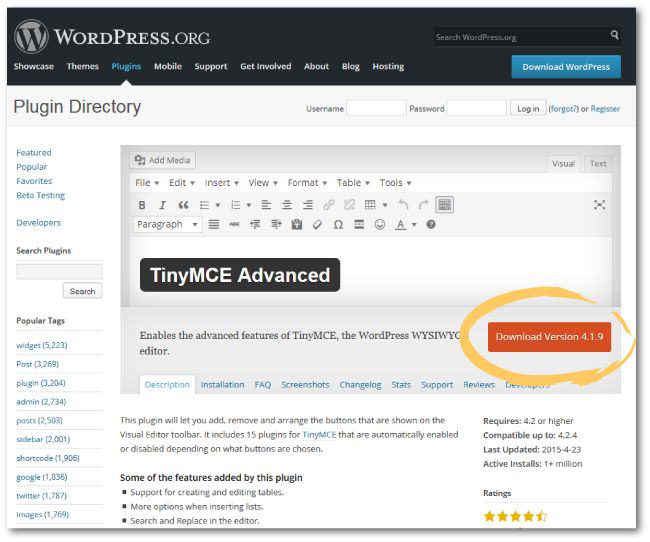The image size is (650, 542).
Task: Open the Register link
Action: [605, 109]
